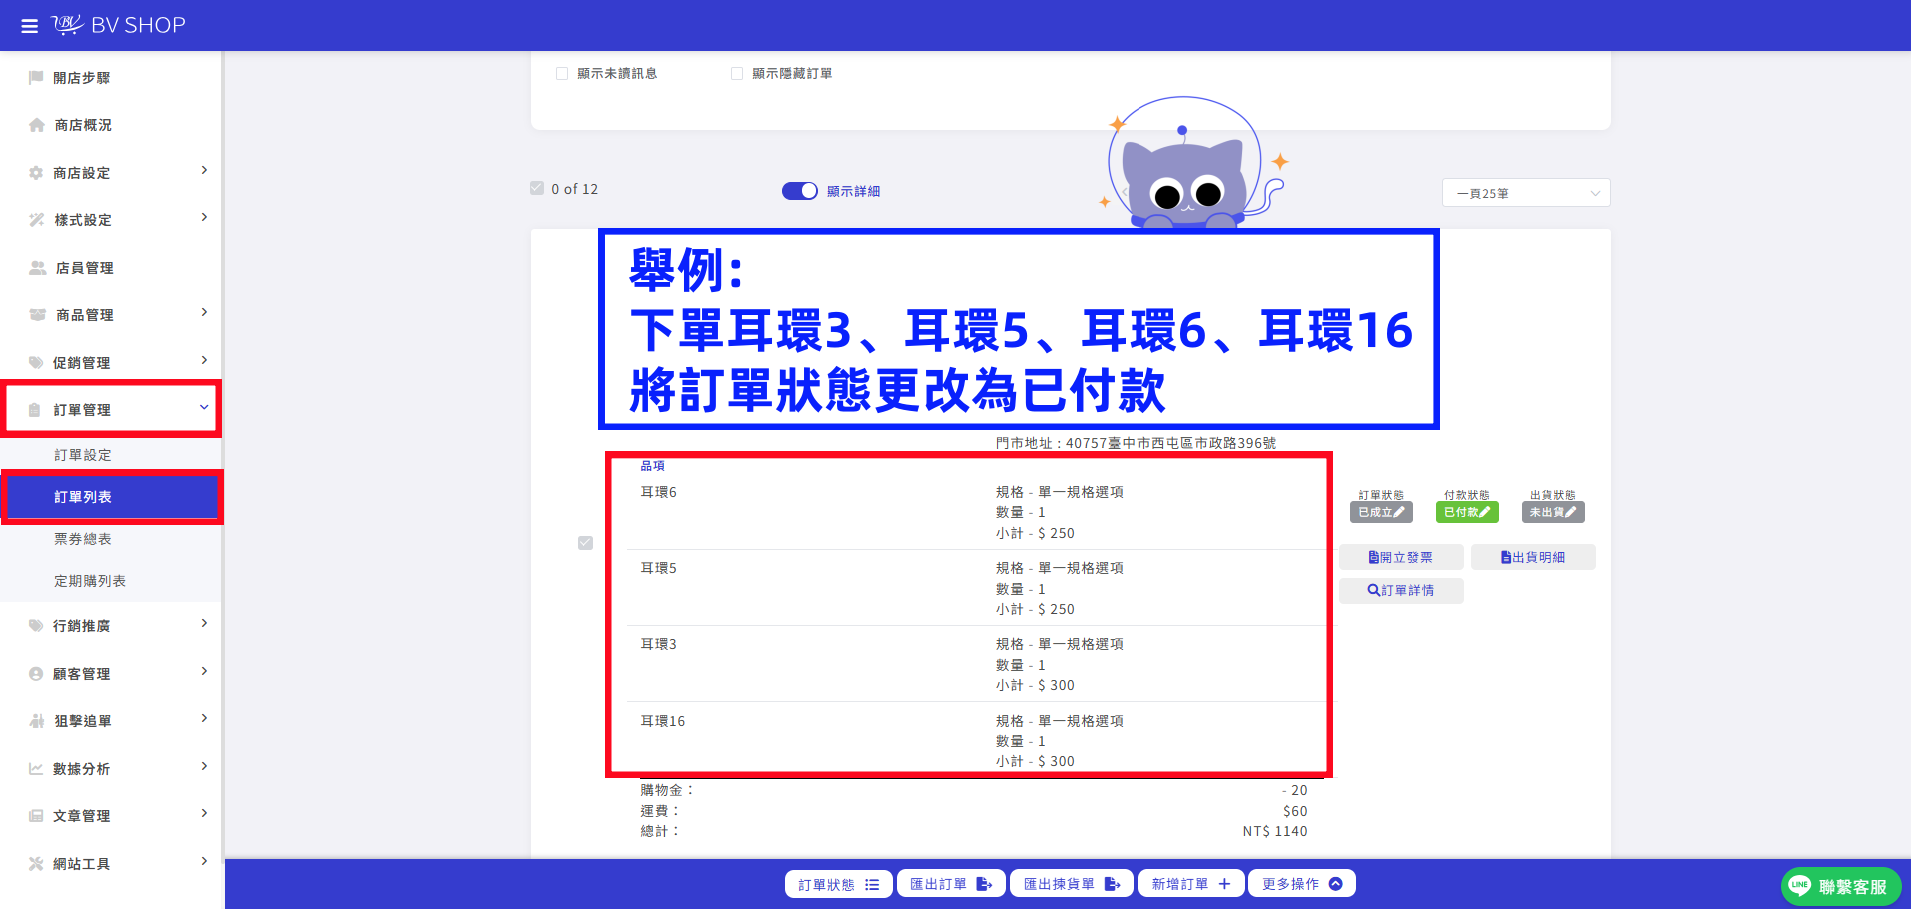Click the gear icon beside 商店設定

36,173
